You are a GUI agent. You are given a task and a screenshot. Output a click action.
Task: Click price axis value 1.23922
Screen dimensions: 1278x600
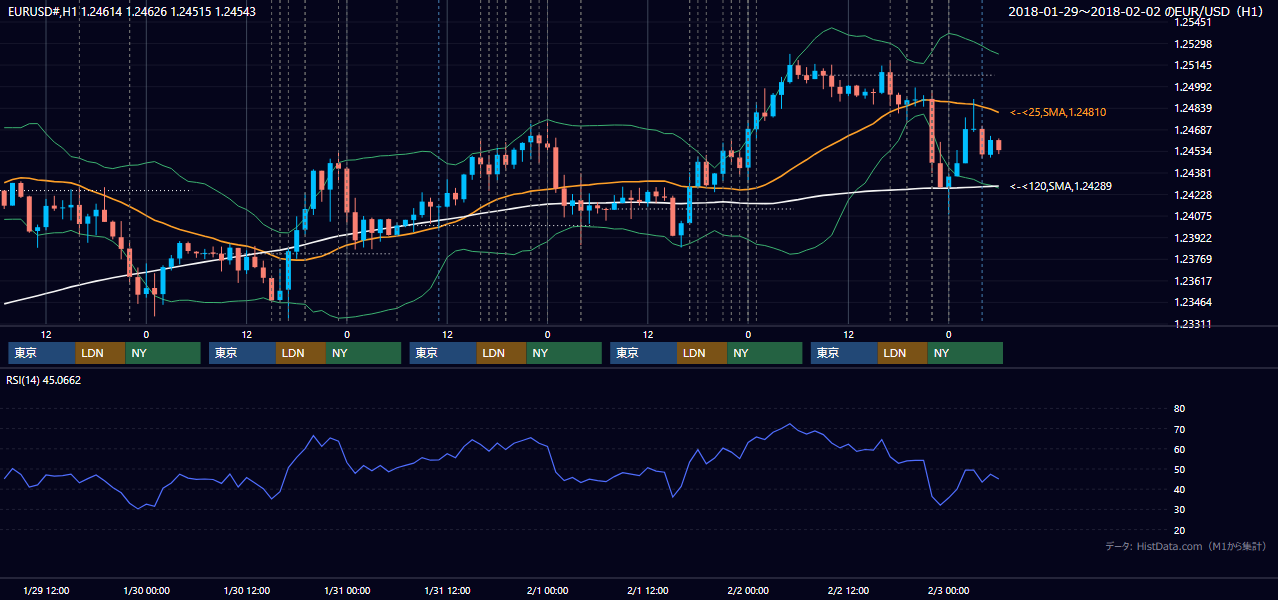[1193, 238]
